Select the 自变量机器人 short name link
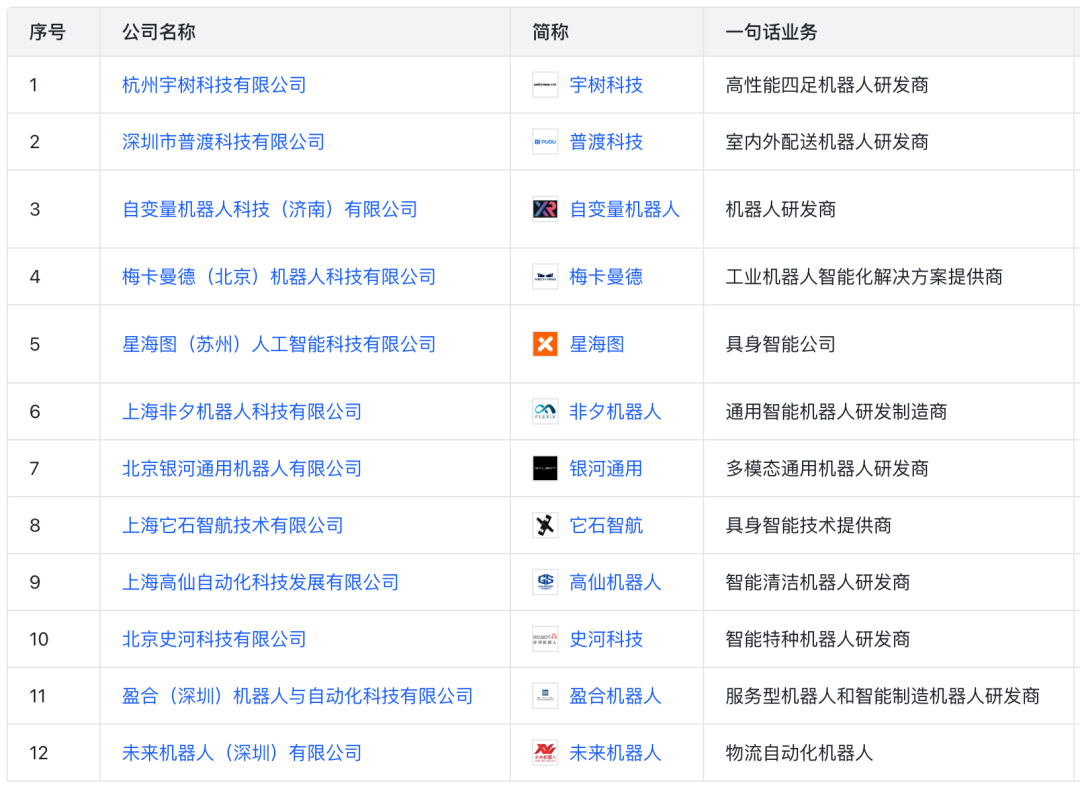The image size is (1080, 791). pyautogui.click(x=625, y=209)
